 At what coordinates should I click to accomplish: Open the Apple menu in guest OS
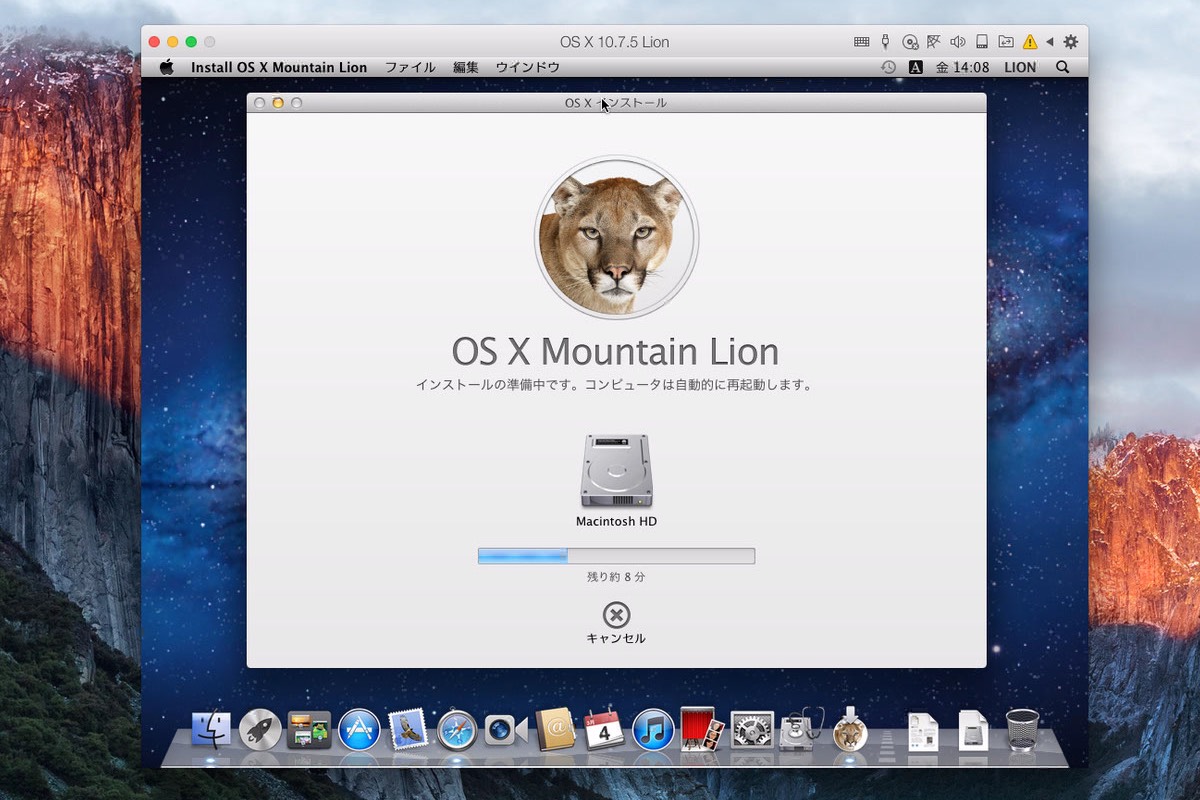point(167,67)
